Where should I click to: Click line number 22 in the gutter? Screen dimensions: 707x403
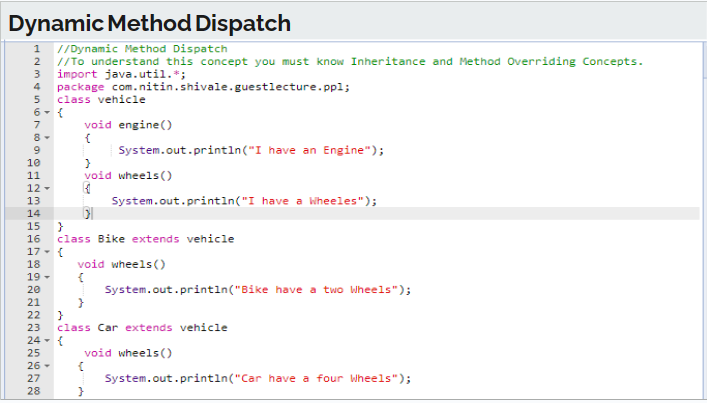tap(34, 315)
